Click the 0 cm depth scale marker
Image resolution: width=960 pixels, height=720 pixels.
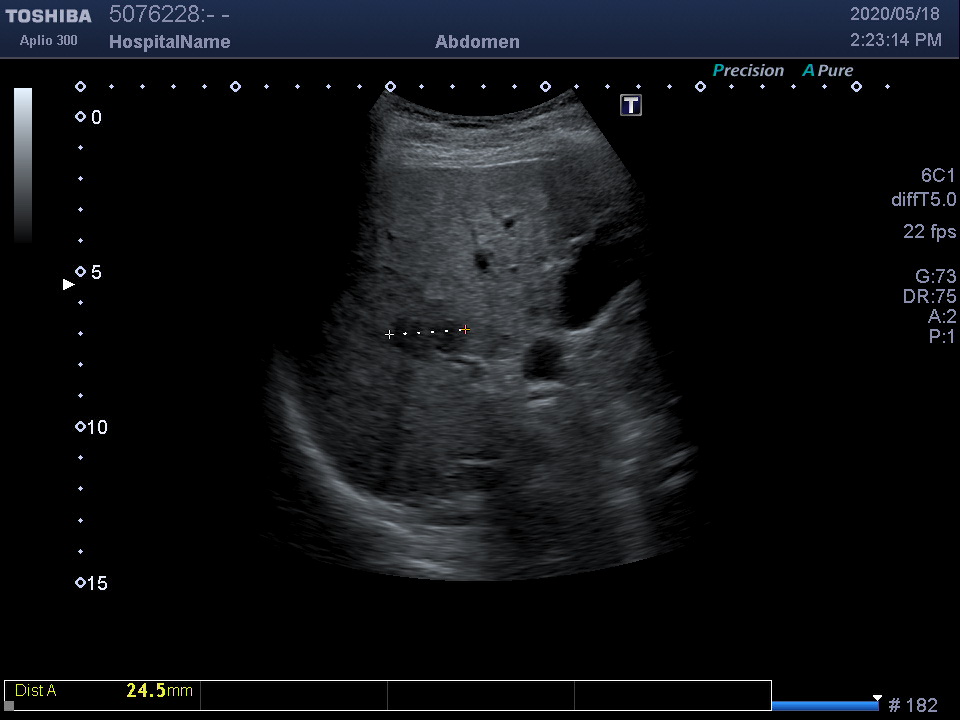point(80,117)
